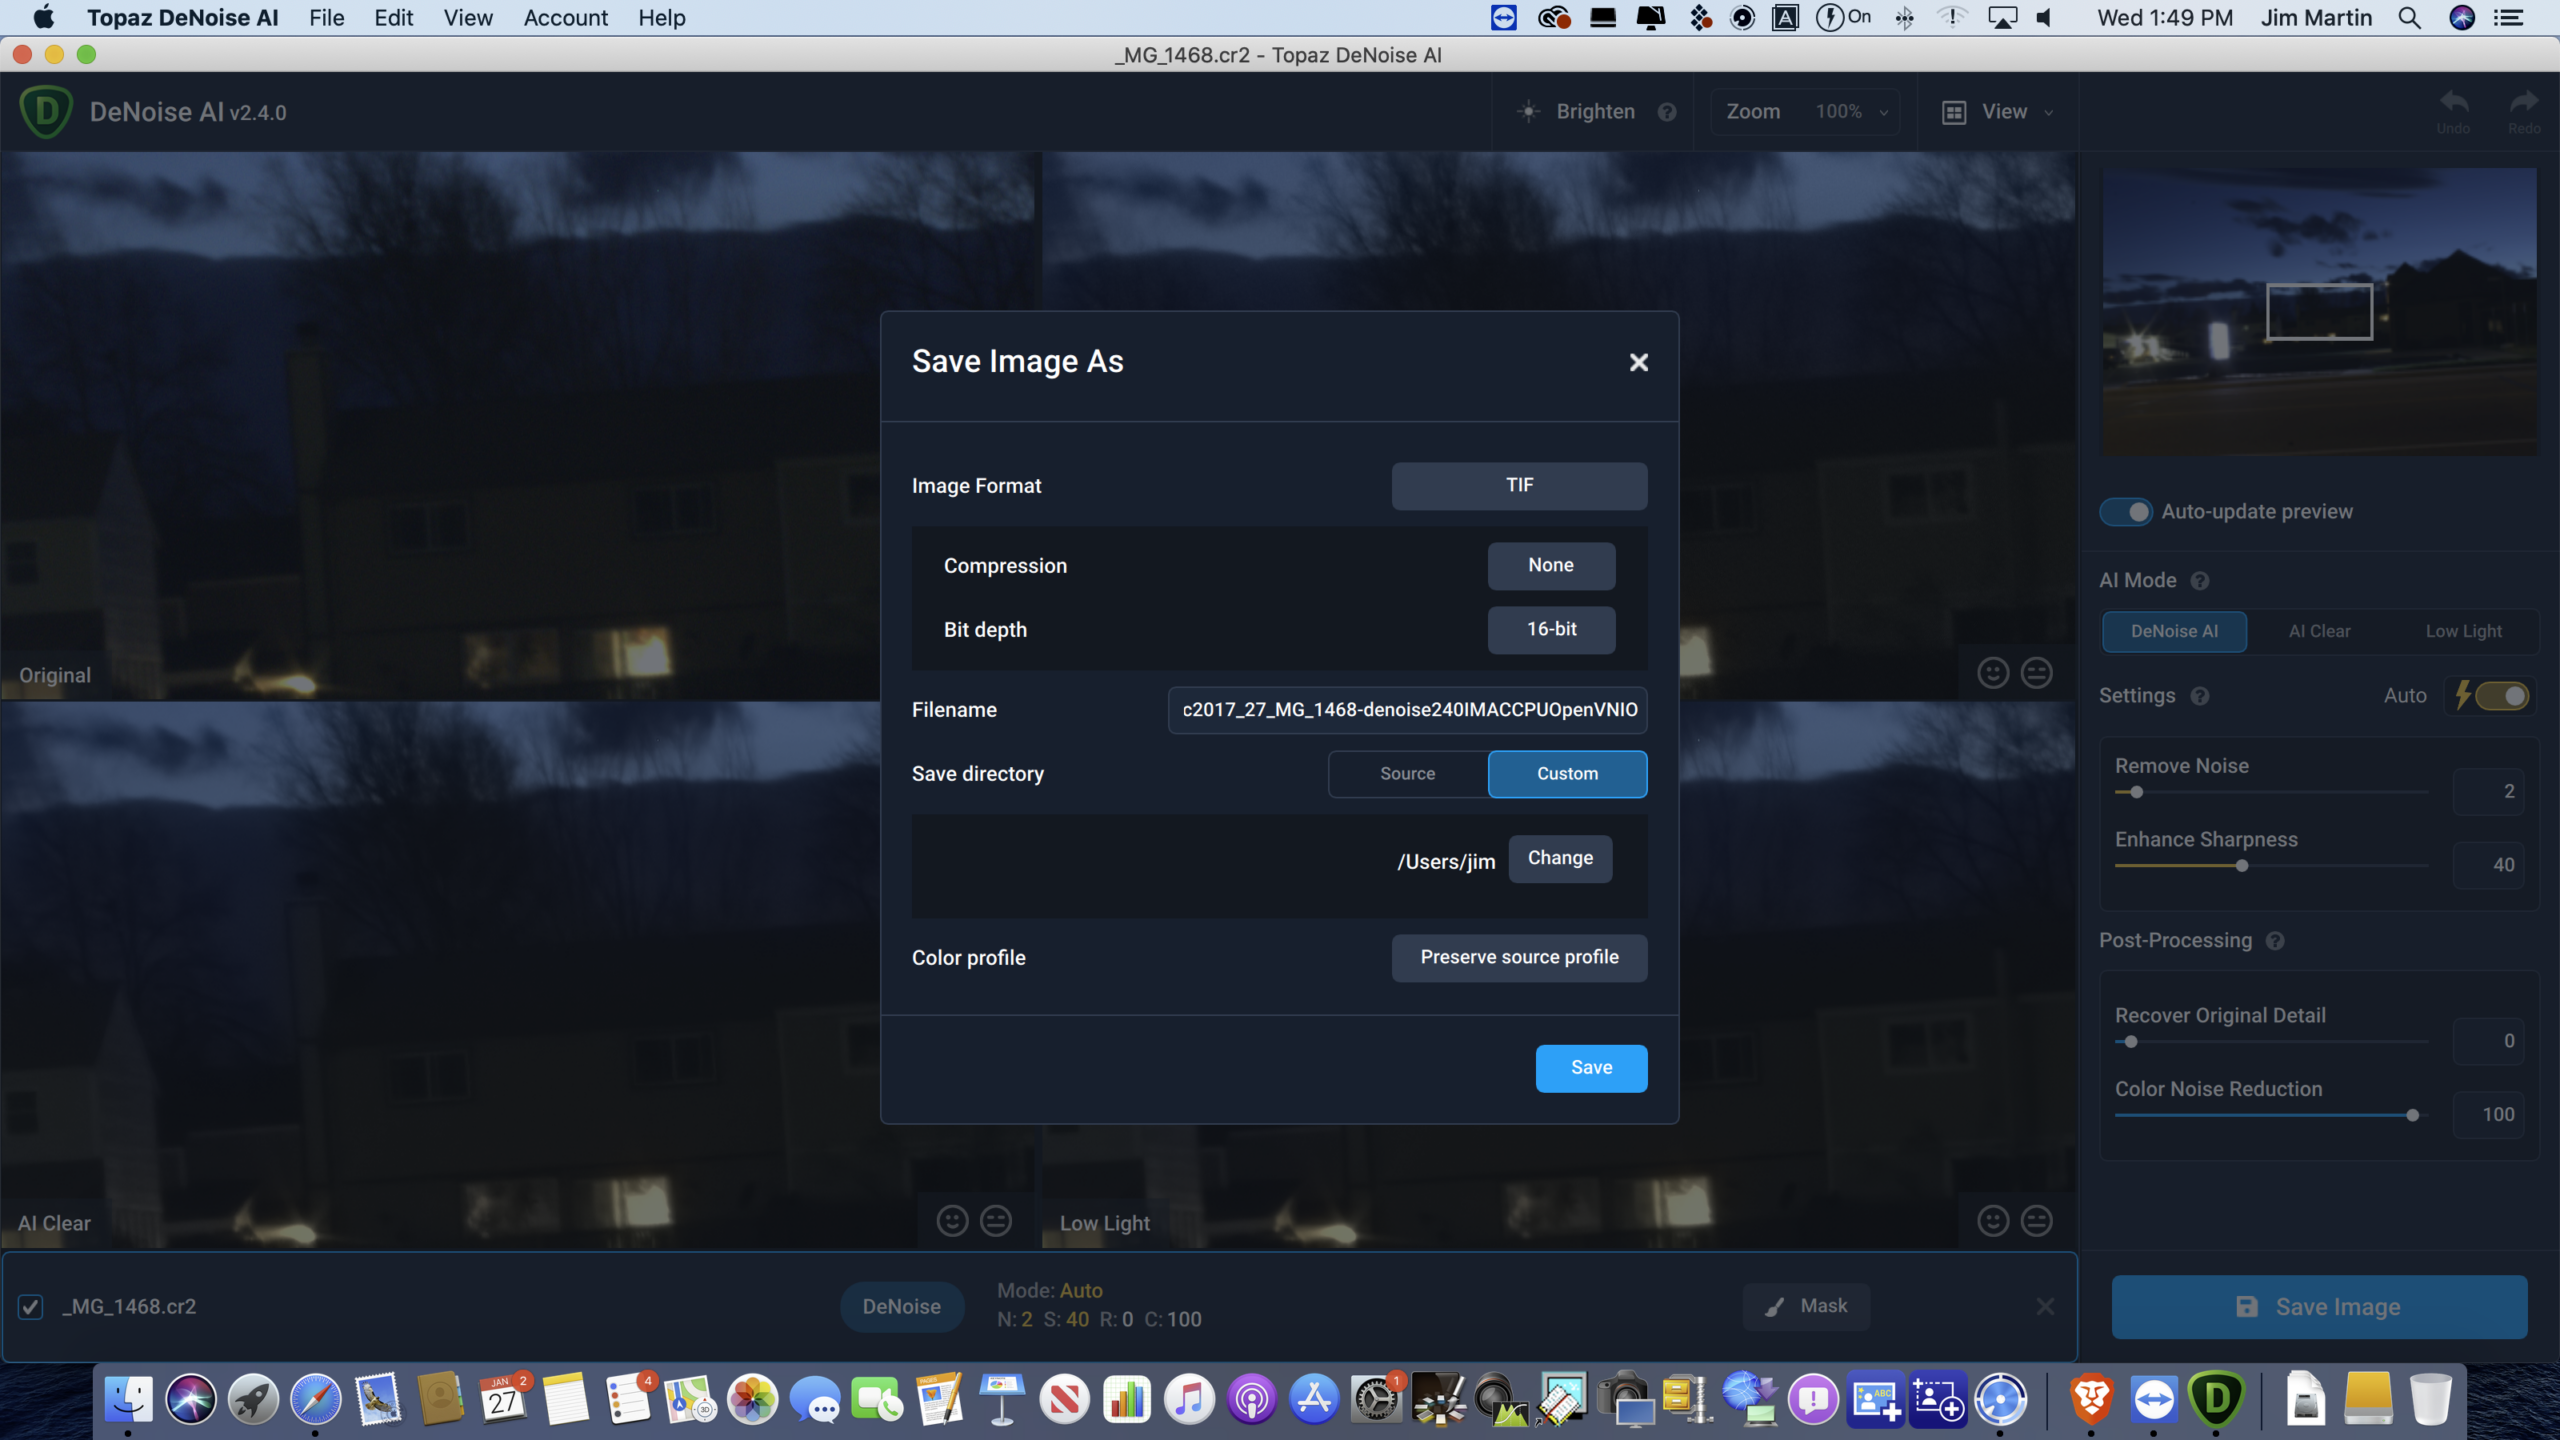The width and height of the screenshot is (2560, 1440).
Task: Open the Compression dropdown set to None
Action: pyautogui.click(x=1551, y=565)
